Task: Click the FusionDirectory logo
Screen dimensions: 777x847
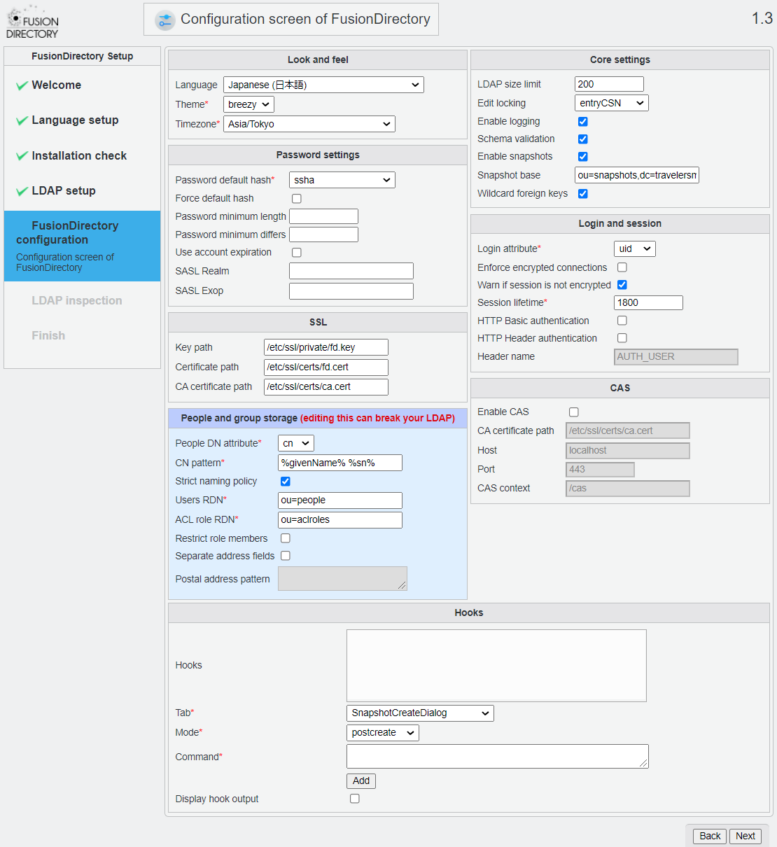Action: [32, 21]
